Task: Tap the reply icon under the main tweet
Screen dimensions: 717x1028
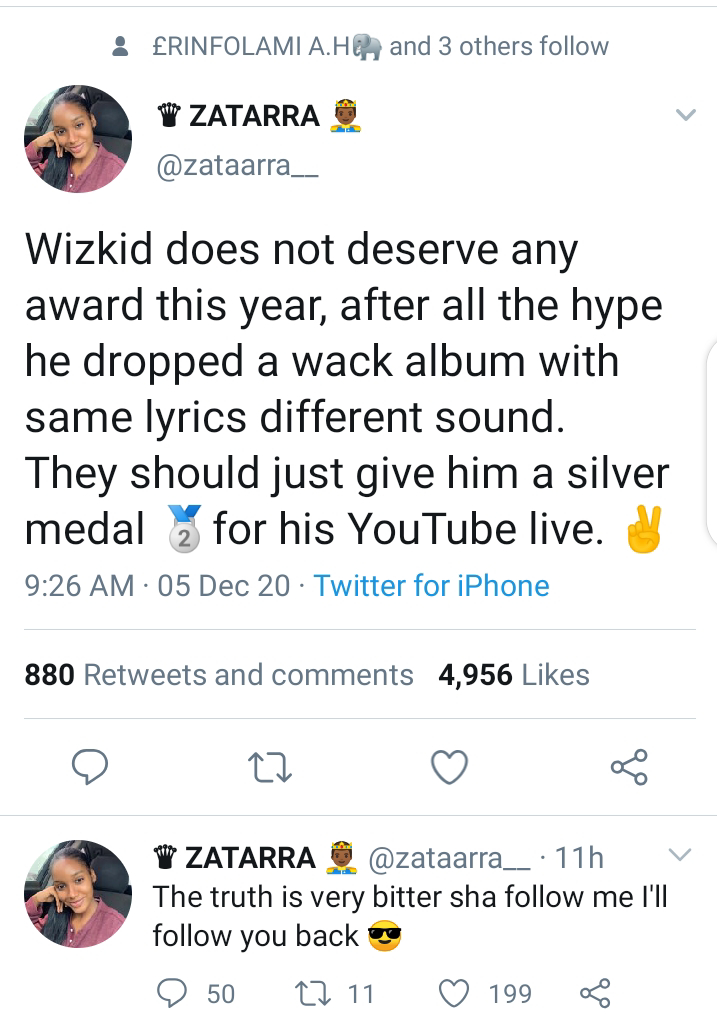Action: coord(90,767)
